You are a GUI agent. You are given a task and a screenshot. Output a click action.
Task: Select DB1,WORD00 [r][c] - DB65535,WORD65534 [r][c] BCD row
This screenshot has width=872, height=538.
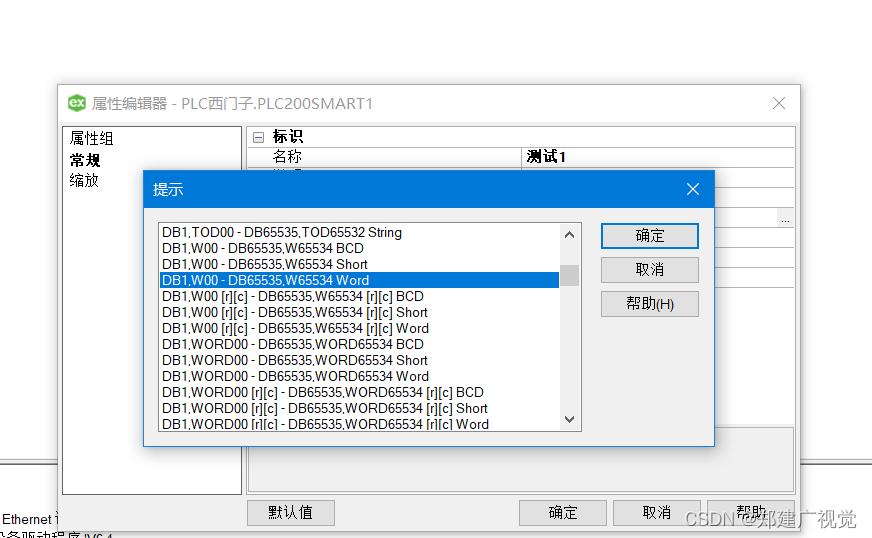coord(359,392)
